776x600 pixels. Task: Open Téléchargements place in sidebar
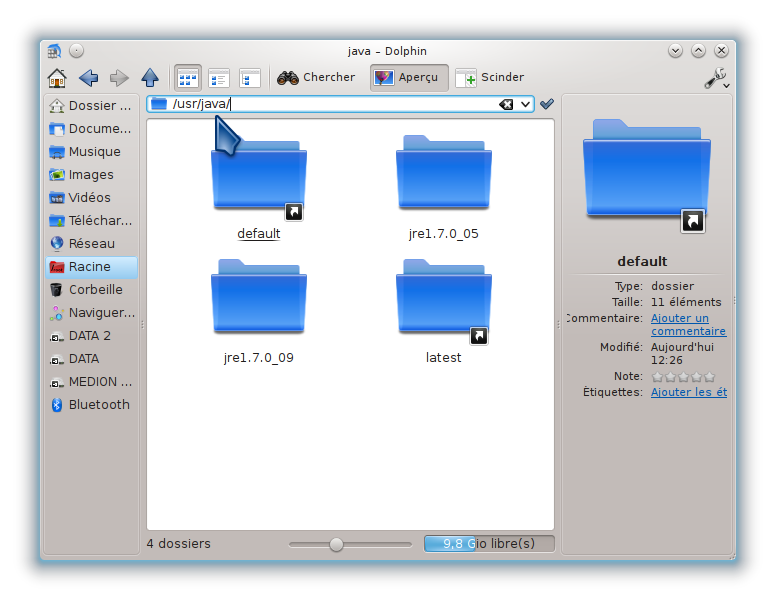click(91, 220)
